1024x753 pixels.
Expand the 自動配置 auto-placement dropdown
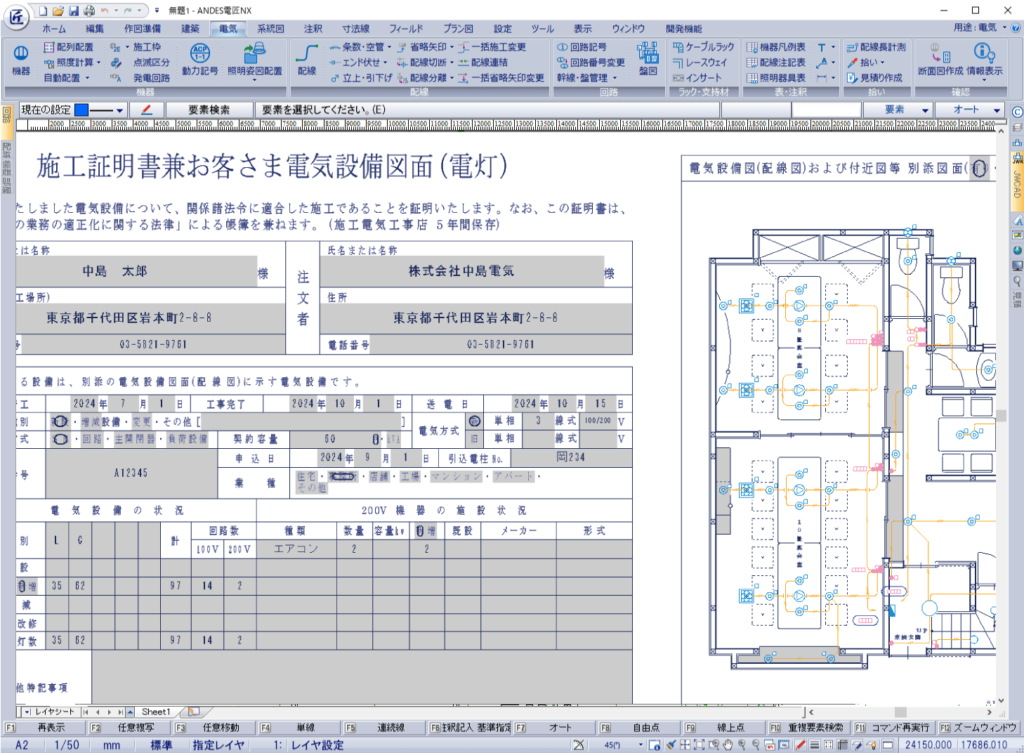(87, 79)
